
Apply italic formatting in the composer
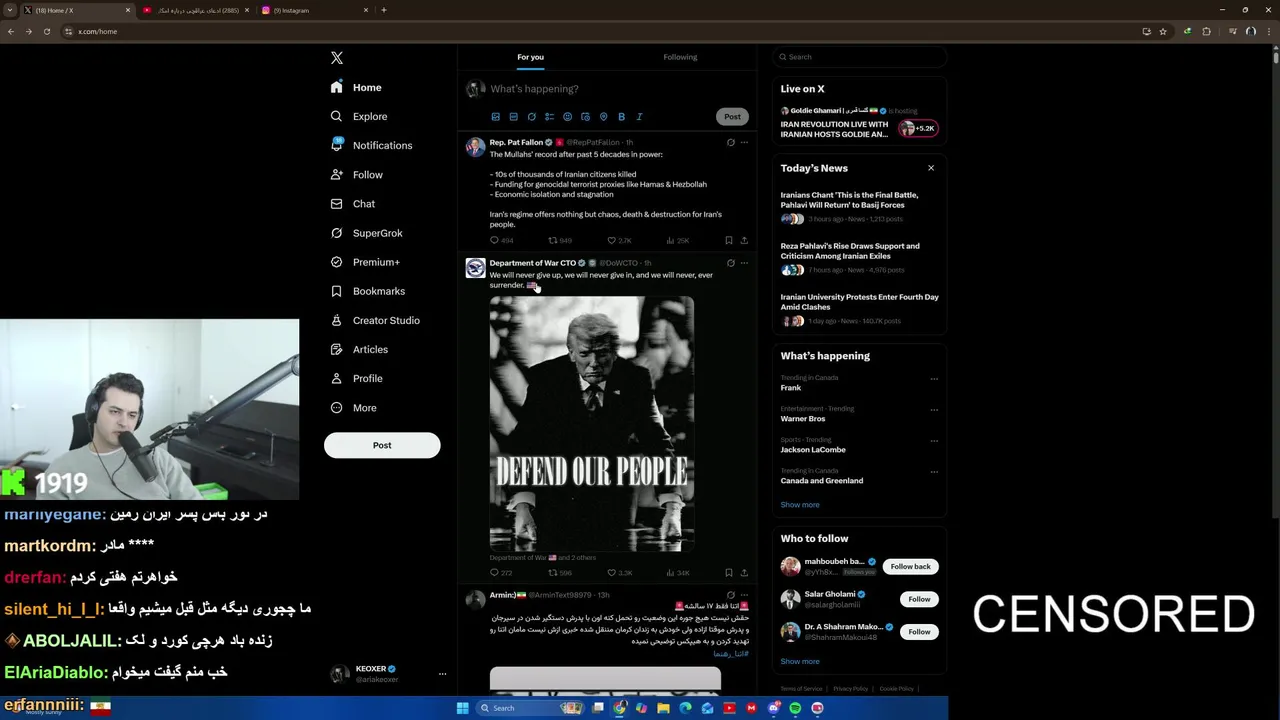(639, 117)
